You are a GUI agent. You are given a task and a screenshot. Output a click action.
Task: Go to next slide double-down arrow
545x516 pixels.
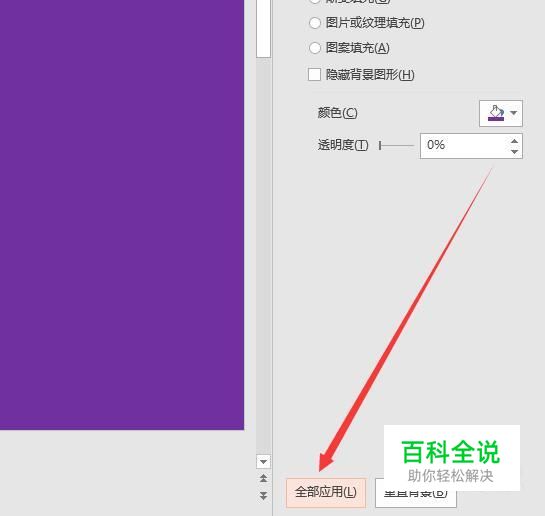[263, 495]
